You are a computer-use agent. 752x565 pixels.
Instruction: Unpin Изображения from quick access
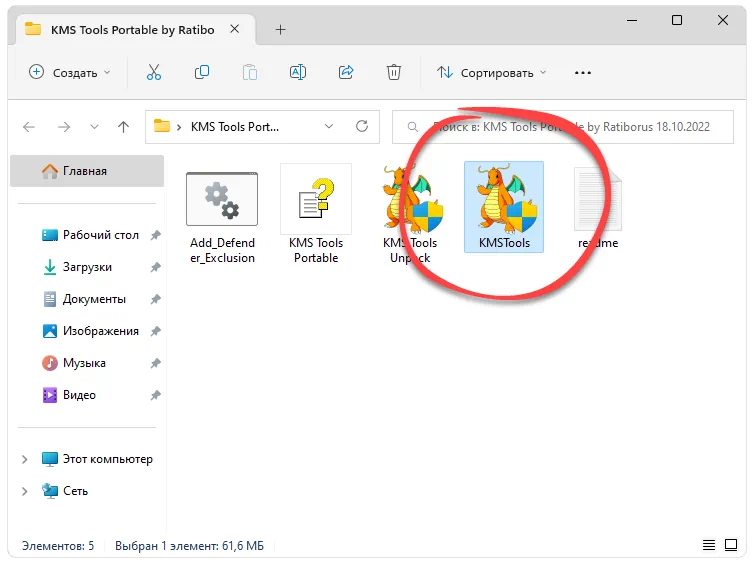click(155, 331)
